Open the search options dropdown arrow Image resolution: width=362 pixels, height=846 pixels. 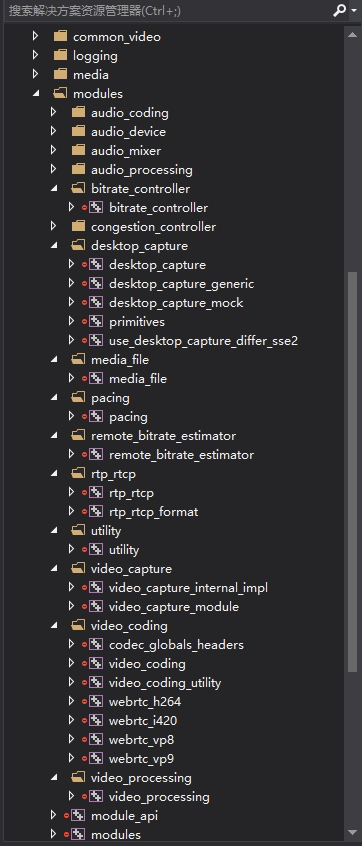point(354,10)
